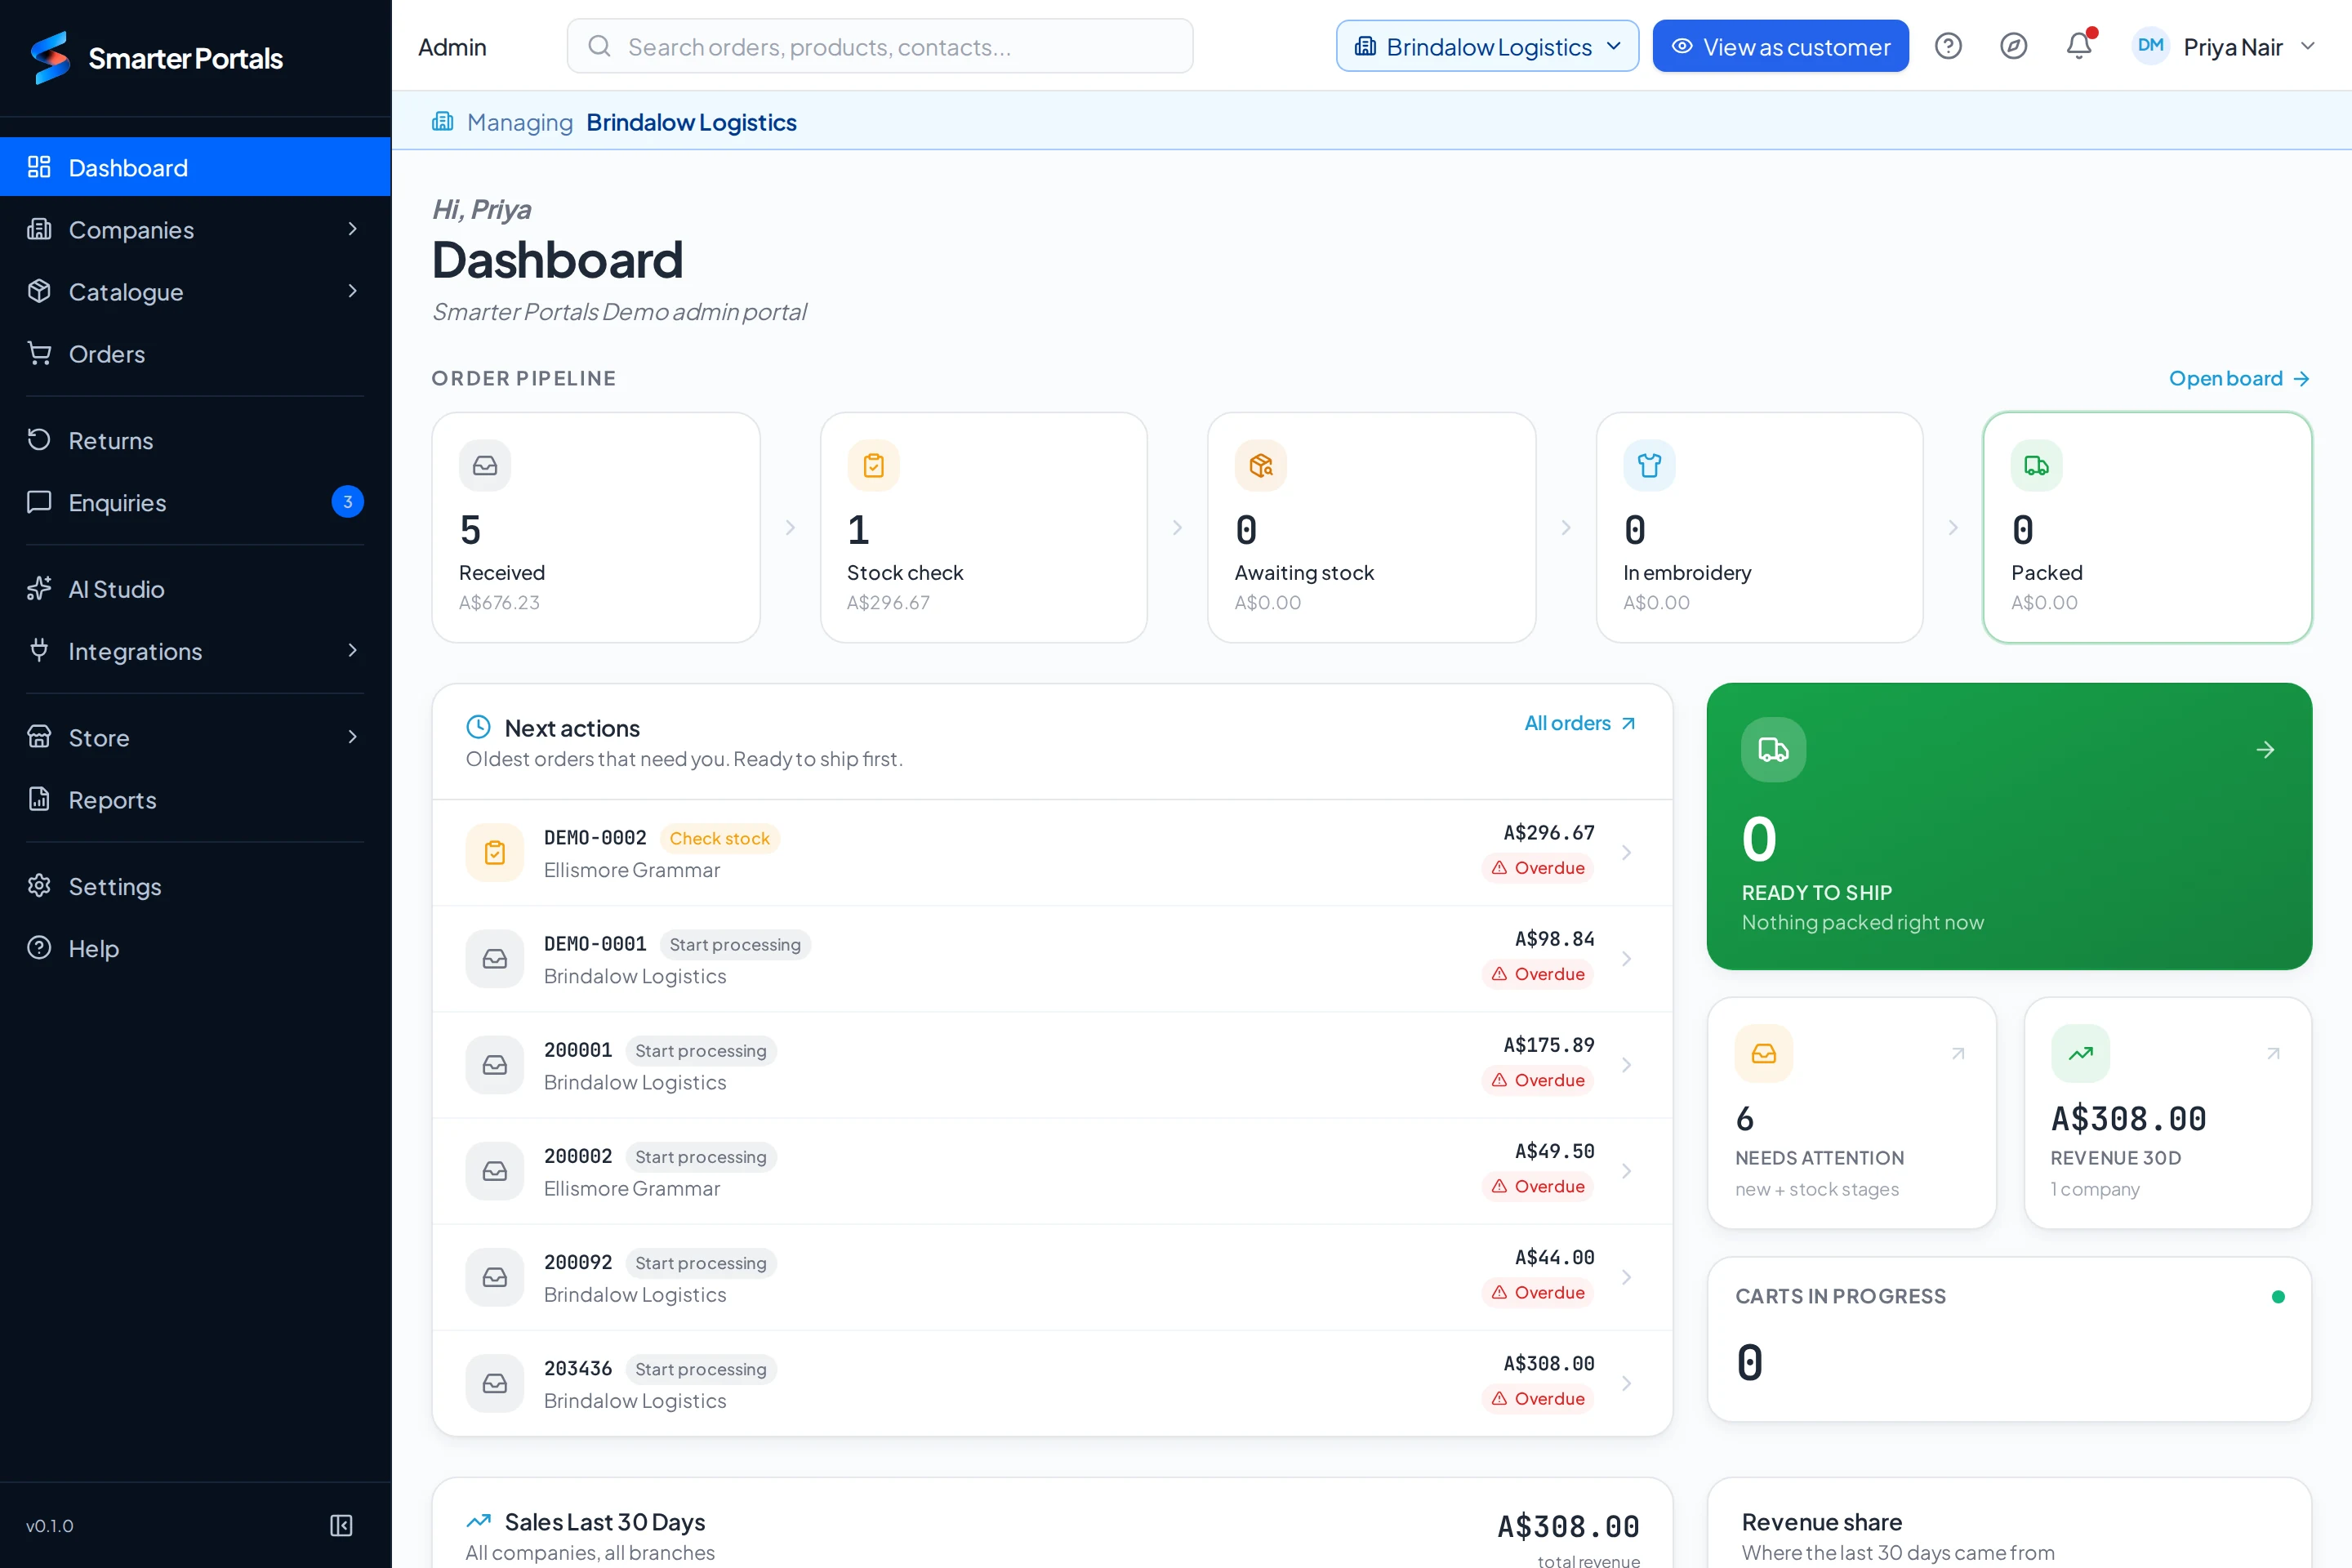2352x1568 pixels.
Task: Click the Ready to Ship truck icon
Action: click(1773, 749)
